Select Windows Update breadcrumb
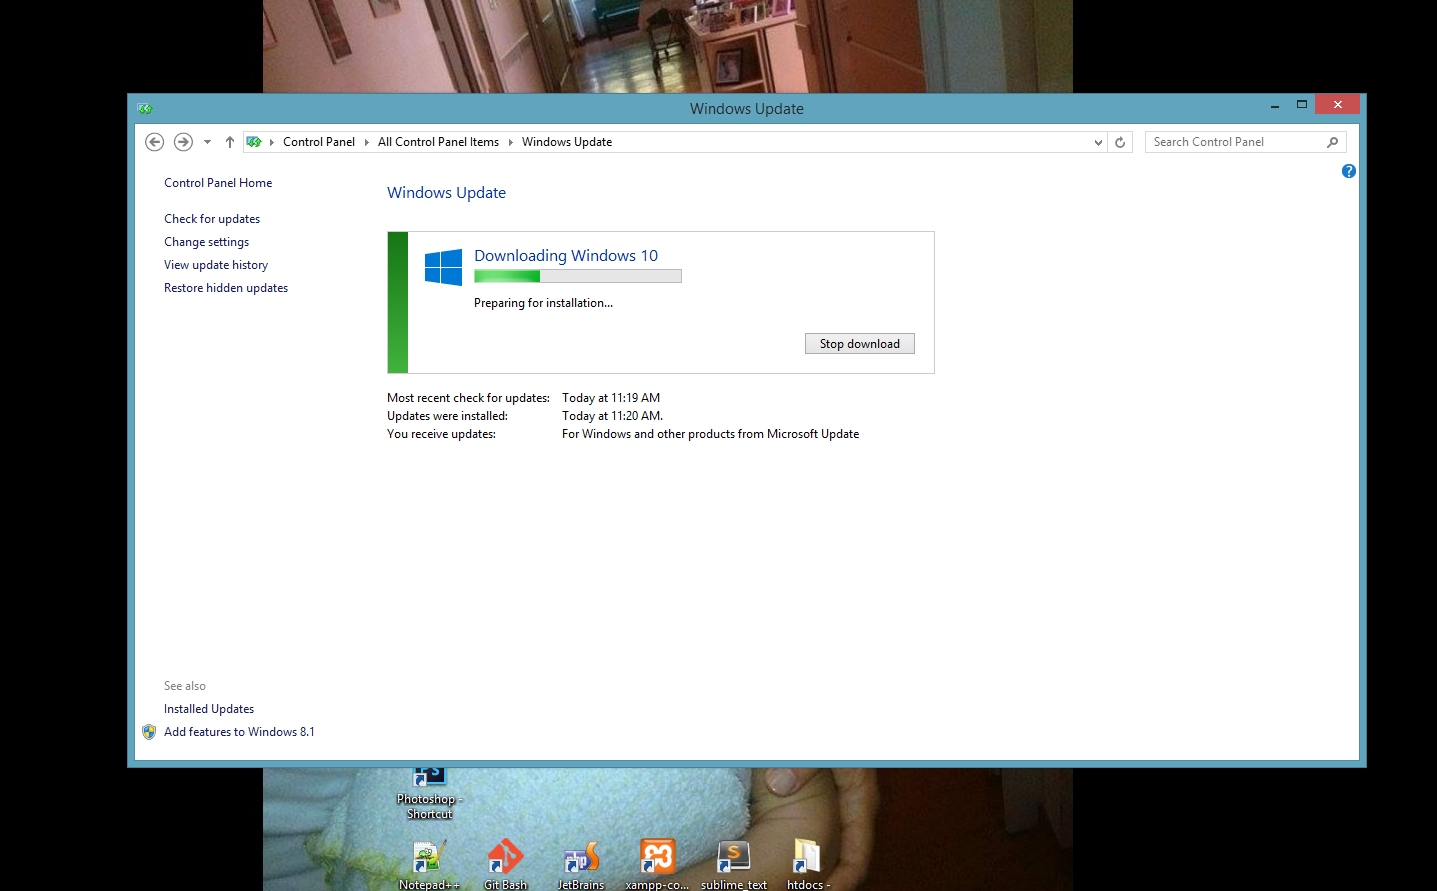The width and height of the screenshot is (1437, 891). click(567, 142)
